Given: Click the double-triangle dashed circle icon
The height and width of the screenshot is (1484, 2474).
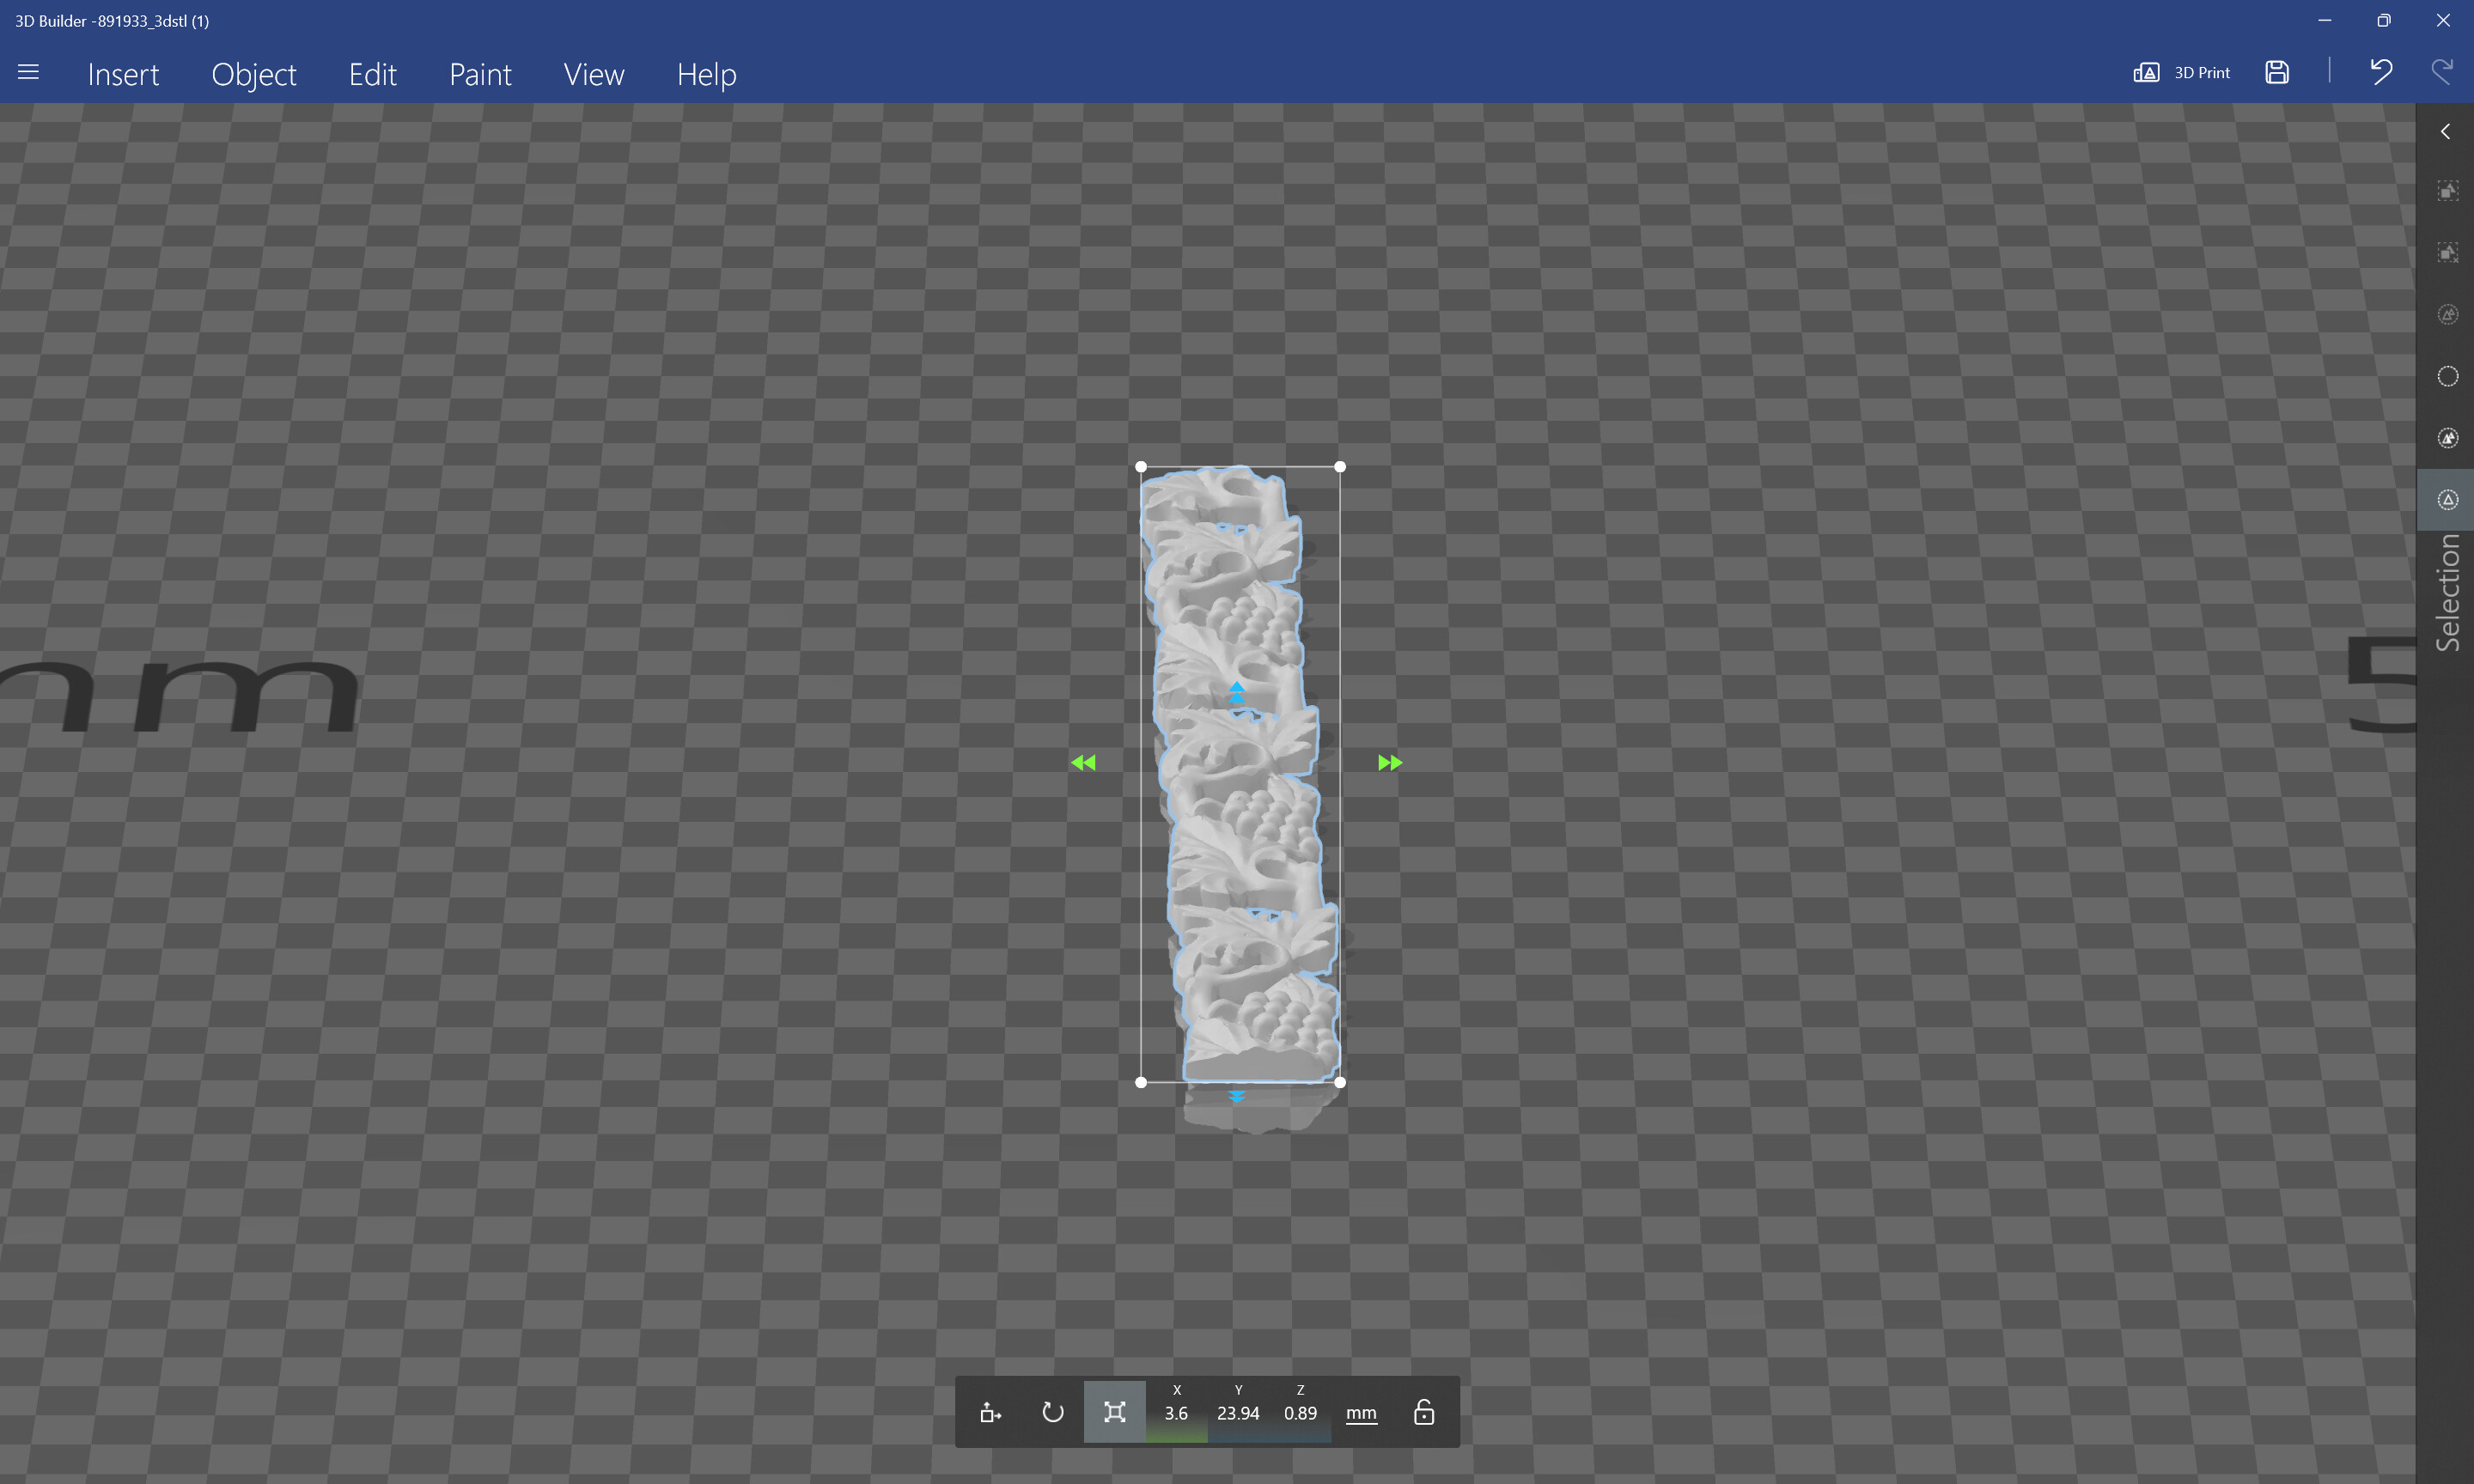Looking at the screenshot, I should [x=2447, y=438].
